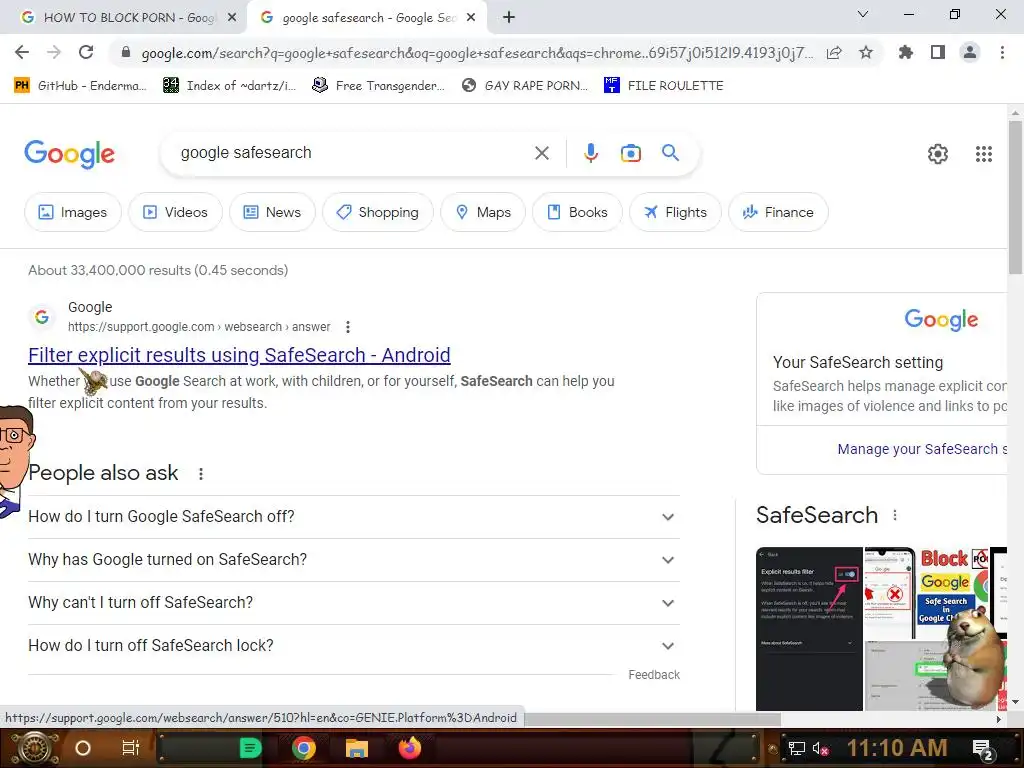Open Firefox from the taskbar
1024x768 pixels.
click(x=410, y=748)
